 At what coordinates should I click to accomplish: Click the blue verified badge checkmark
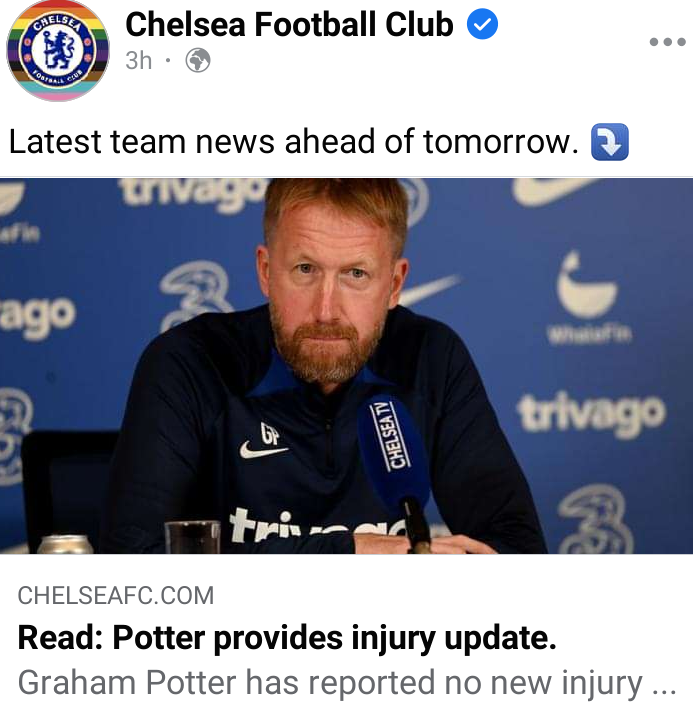pyautogui.click(x=482, y=24)
